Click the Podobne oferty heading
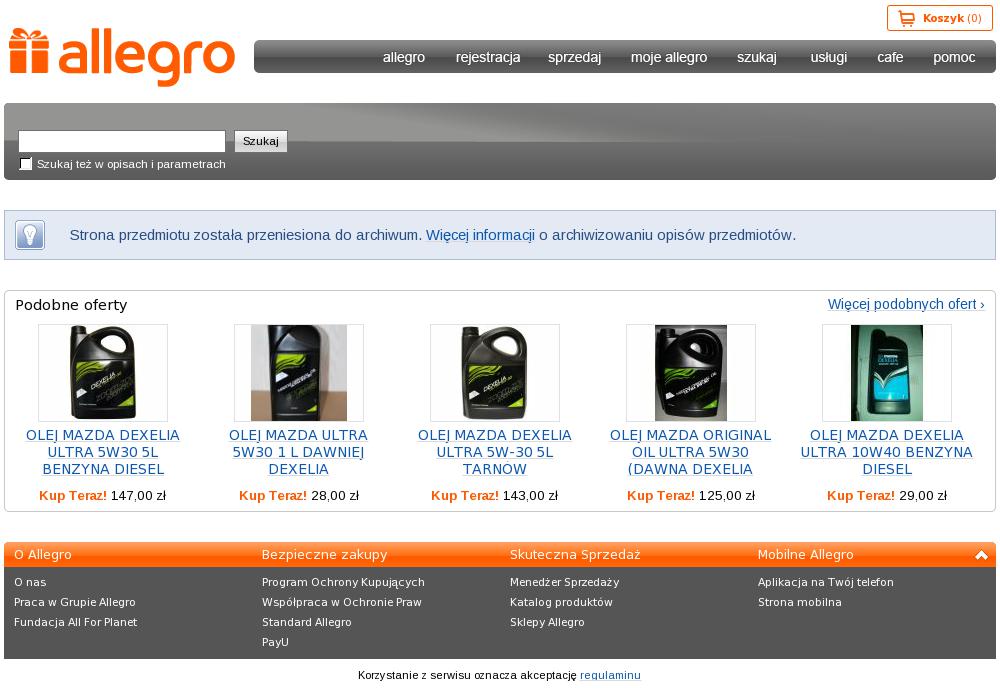Screen dimensions: 1000x695 tap(71, 305)
